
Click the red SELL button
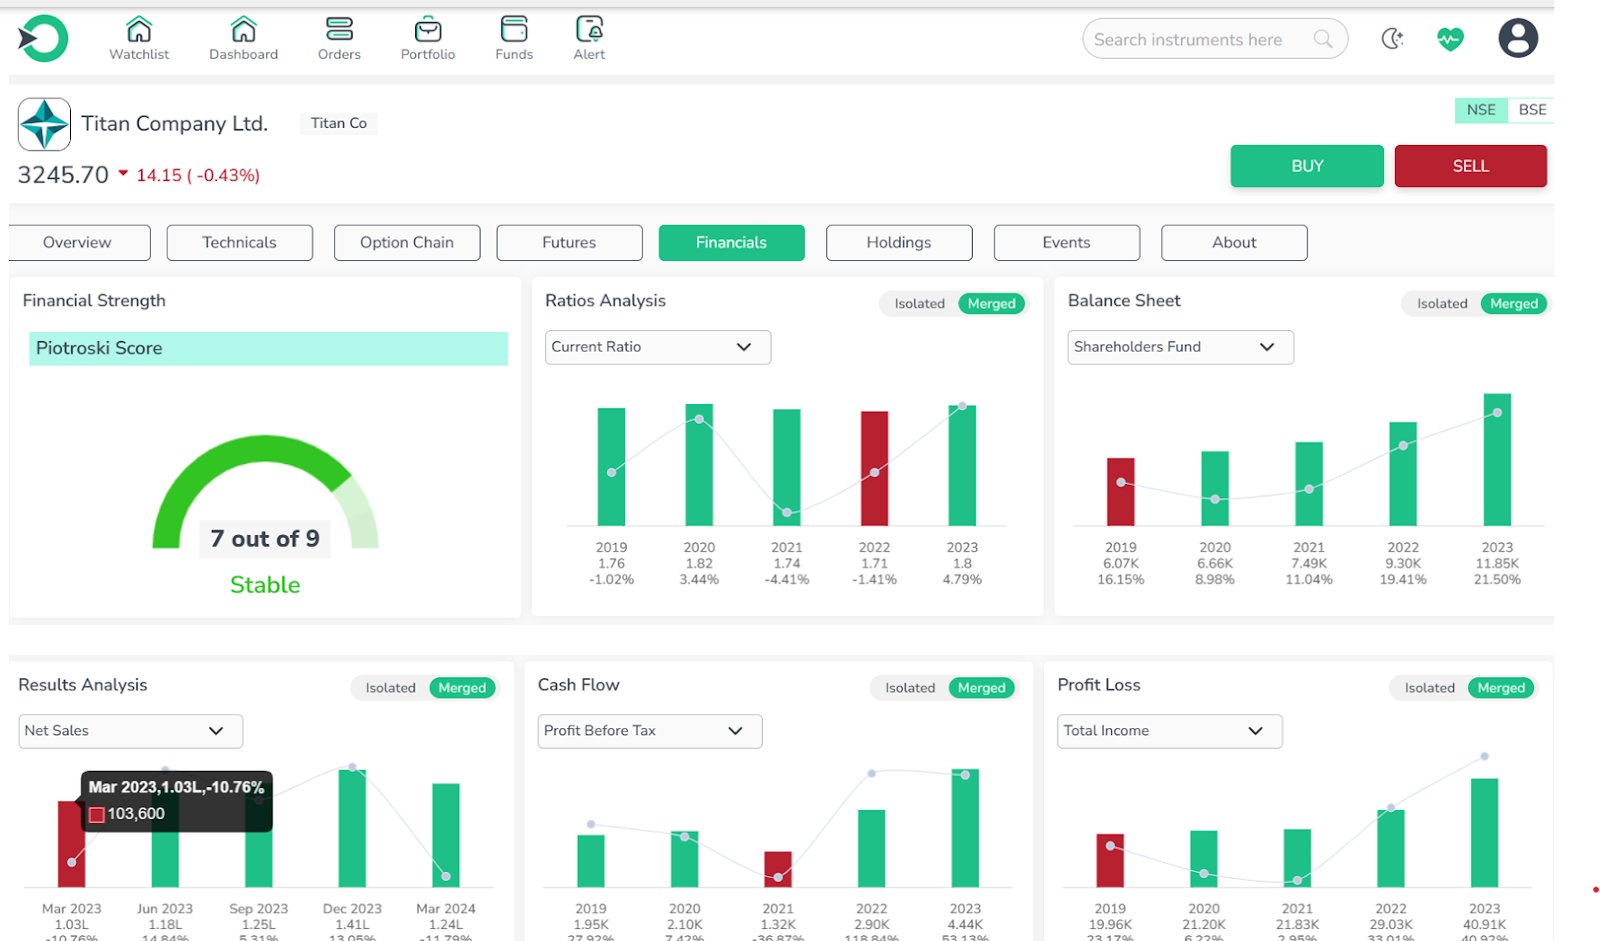[1470, 166]
